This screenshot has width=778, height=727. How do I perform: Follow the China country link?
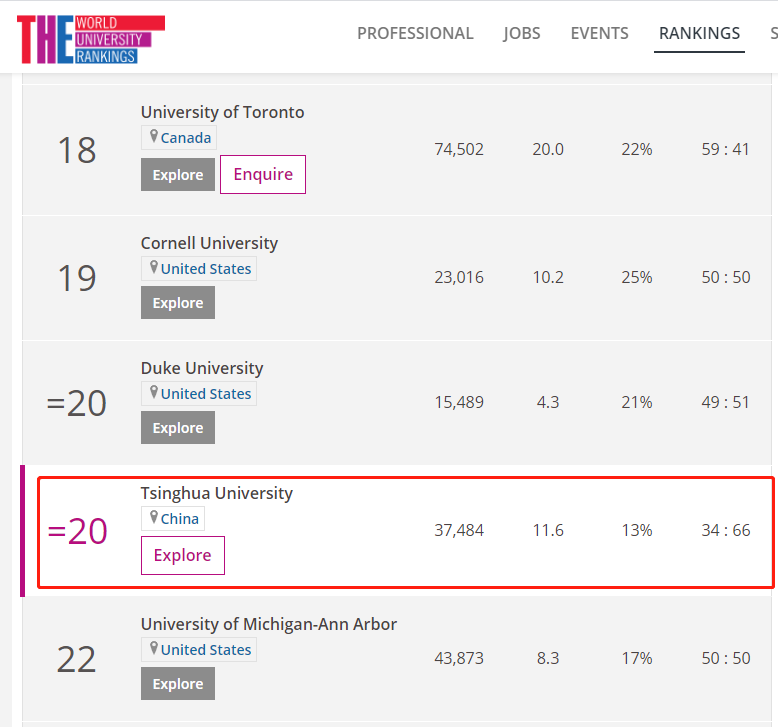180,519
